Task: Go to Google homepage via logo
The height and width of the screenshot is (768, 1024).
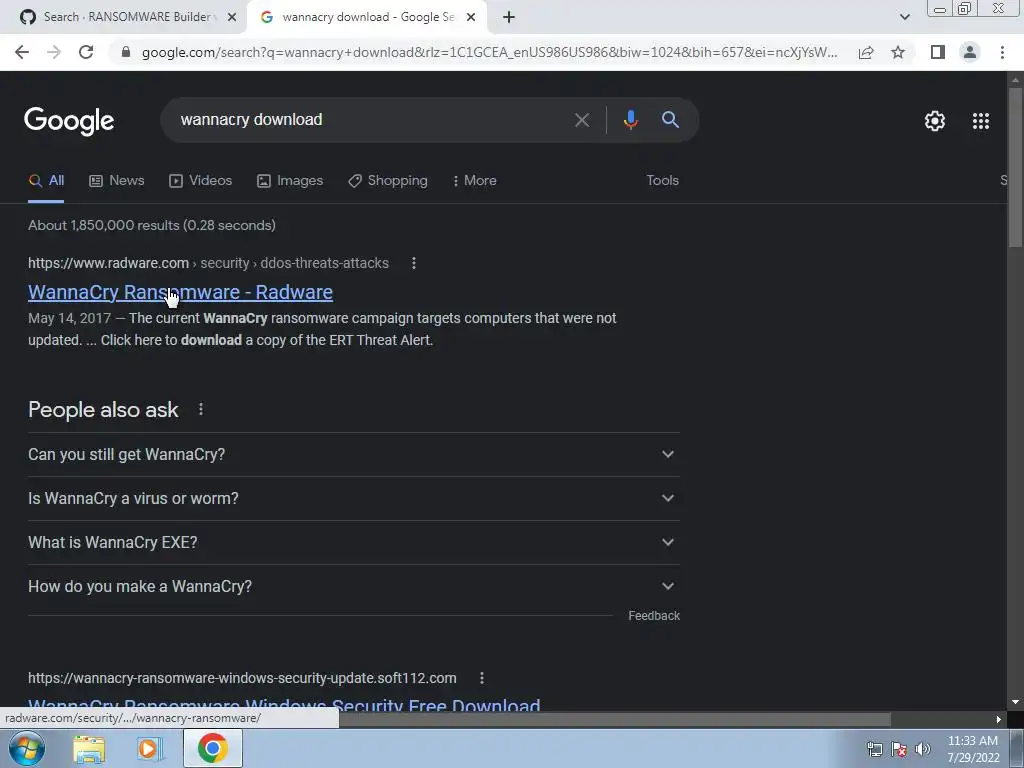Action: tap(69, 121)
